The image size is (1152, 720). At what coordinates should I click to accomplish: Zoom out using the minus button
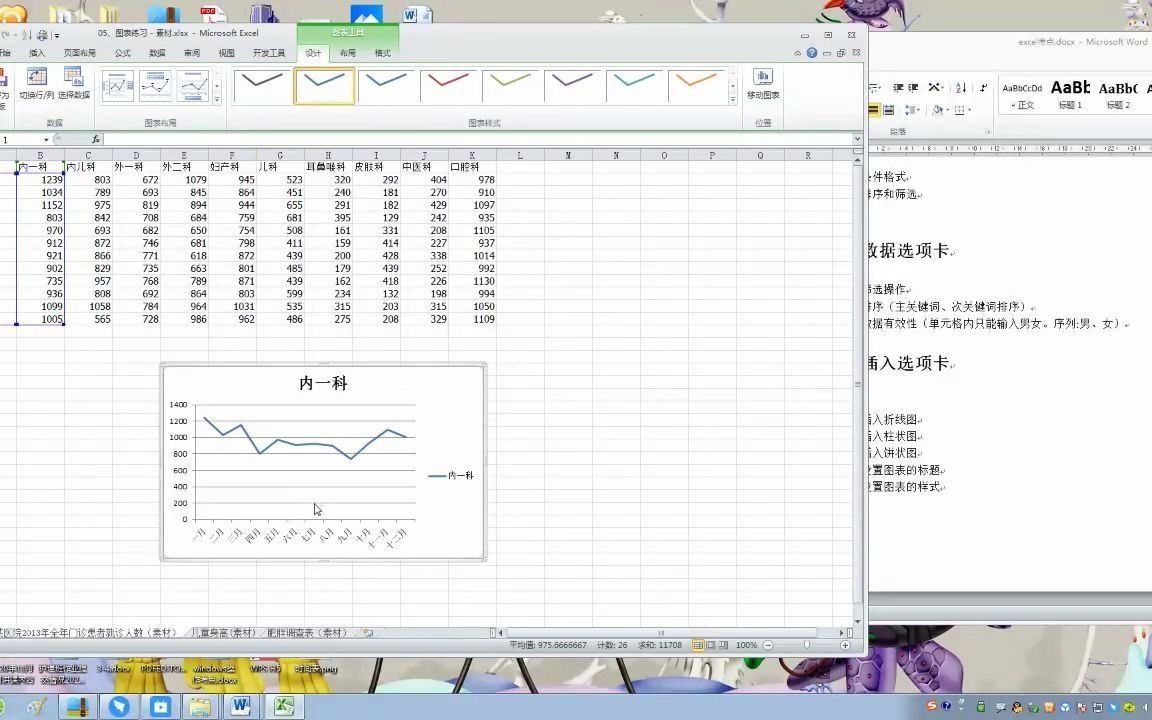[x=766, y=645]
